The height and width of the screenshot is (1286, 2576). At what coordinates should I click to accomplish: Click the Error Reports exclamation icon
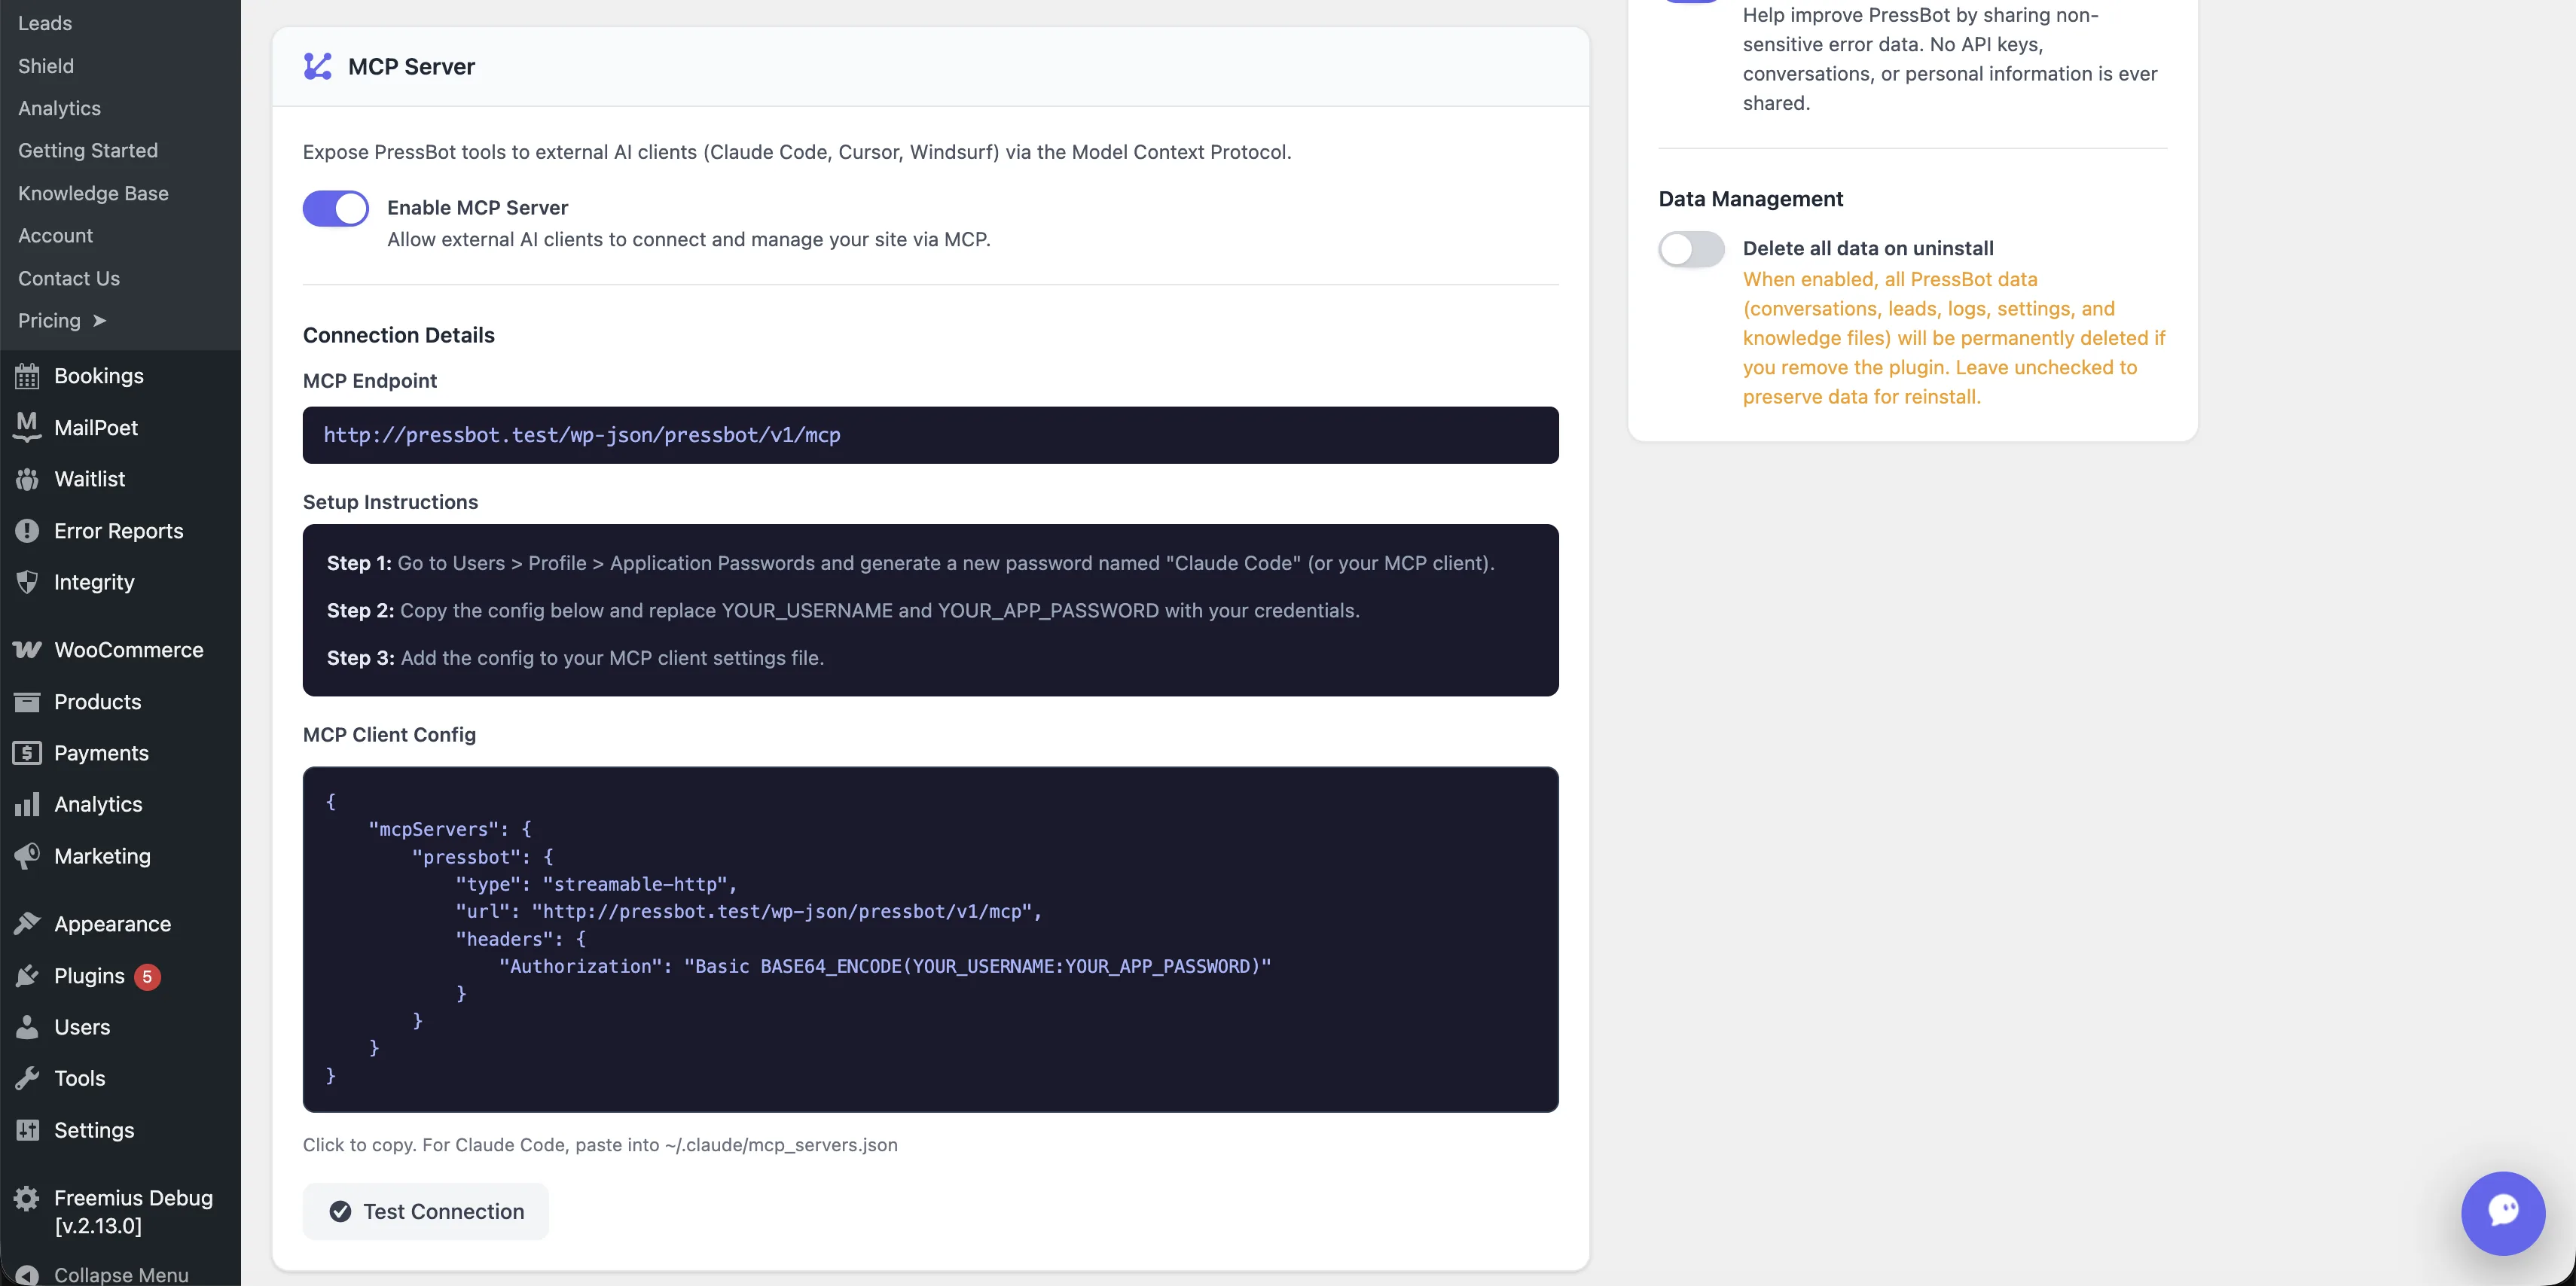point(27,531)
